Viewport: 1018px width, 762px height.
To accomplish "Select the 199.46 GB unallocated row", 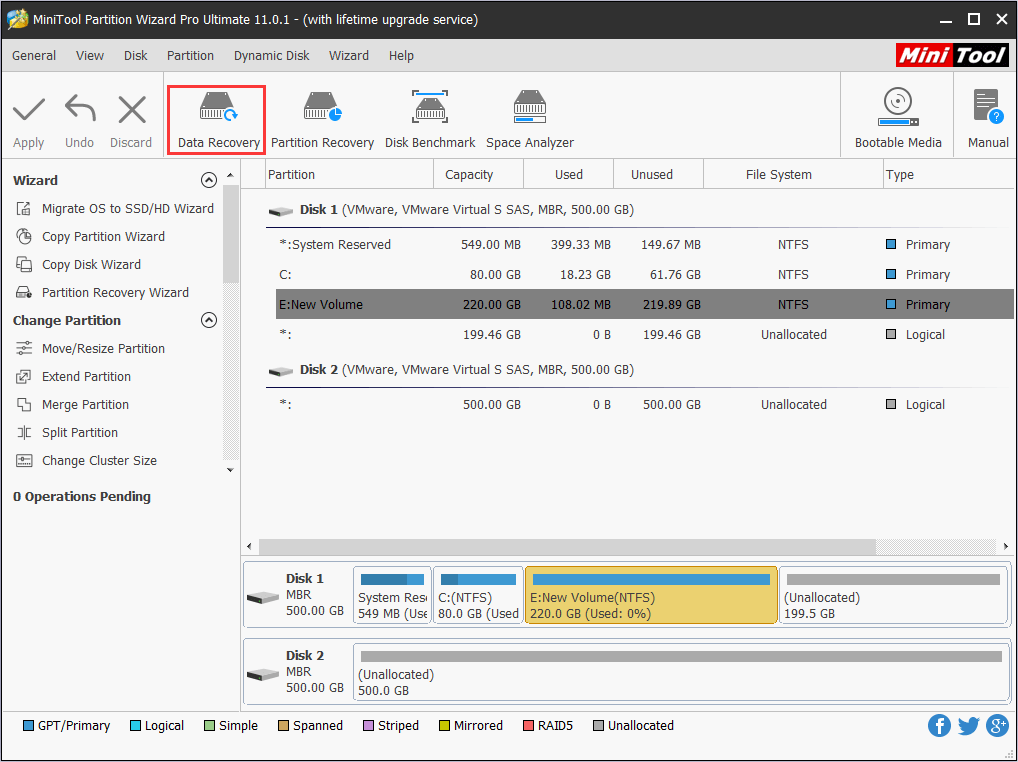I will pos(645,334).
